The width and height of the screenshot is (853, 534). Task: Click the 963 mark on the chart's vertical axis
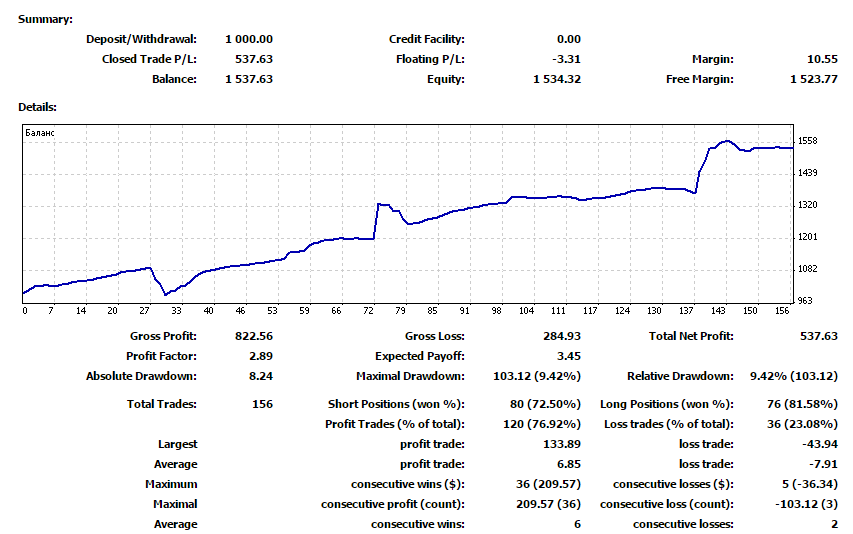click(x=806, y=300)
